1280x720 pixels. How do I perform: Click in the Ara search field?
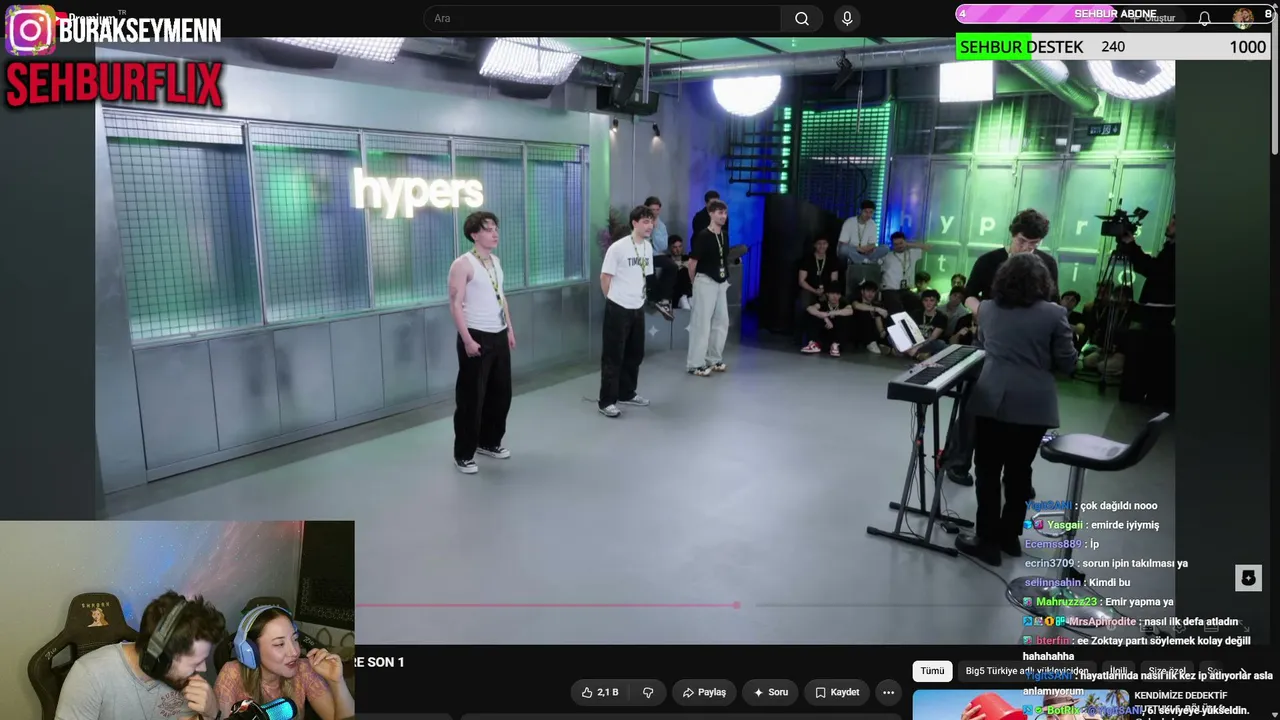(603, 18)
